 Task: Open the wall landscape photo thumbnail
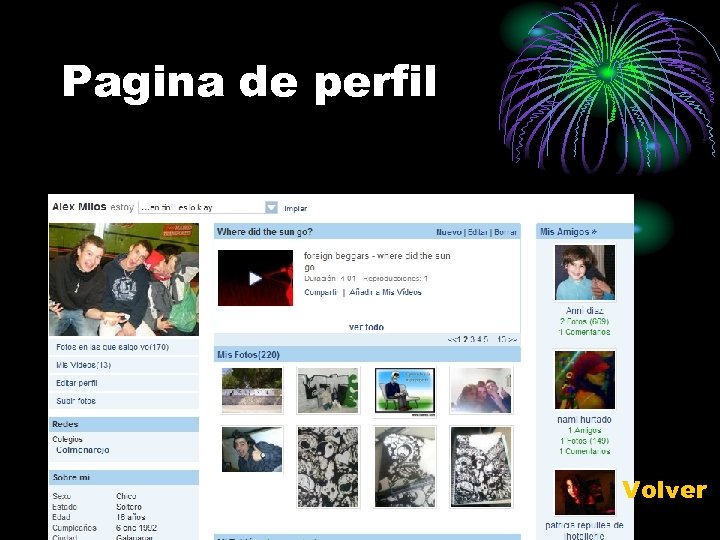tap(252, 390)
